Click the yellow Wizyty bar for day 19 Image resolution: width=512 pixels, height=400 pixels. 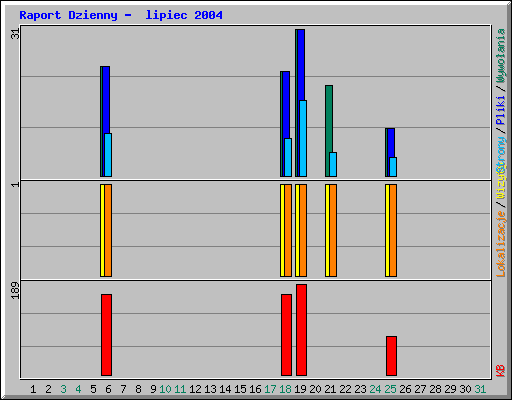tap(297, 230)
